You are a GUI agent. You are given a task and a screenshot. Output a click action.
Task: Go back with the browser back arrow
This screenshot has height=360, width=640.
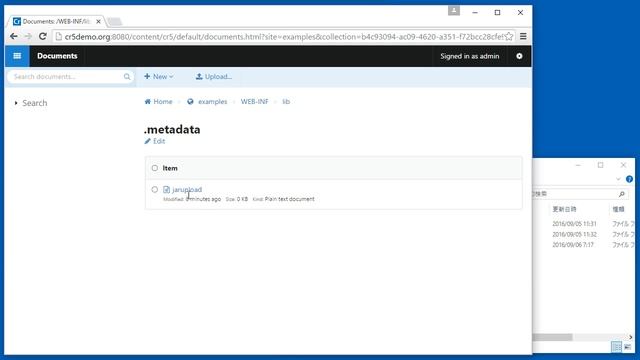click(13, 36)
